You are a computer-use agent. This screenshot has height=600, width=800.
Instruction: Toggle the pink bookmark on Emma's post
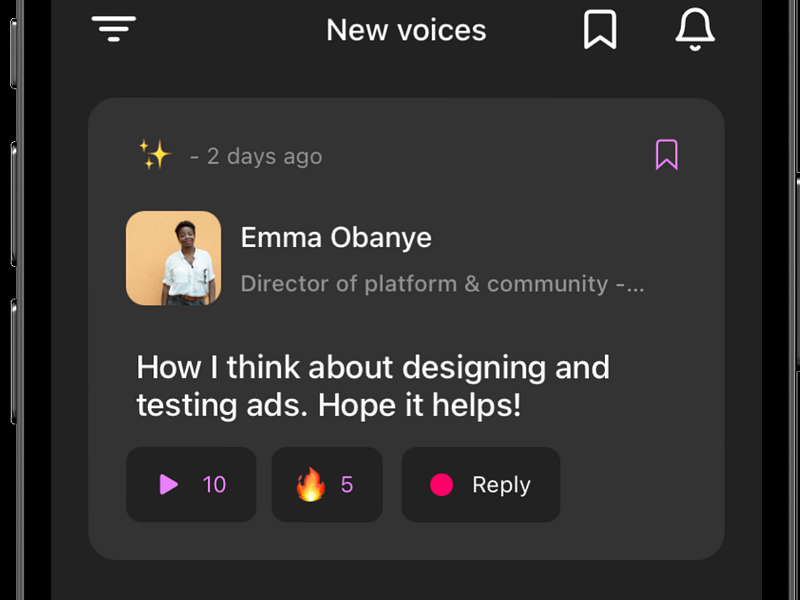pyautogui.click(x=666, y=155)
